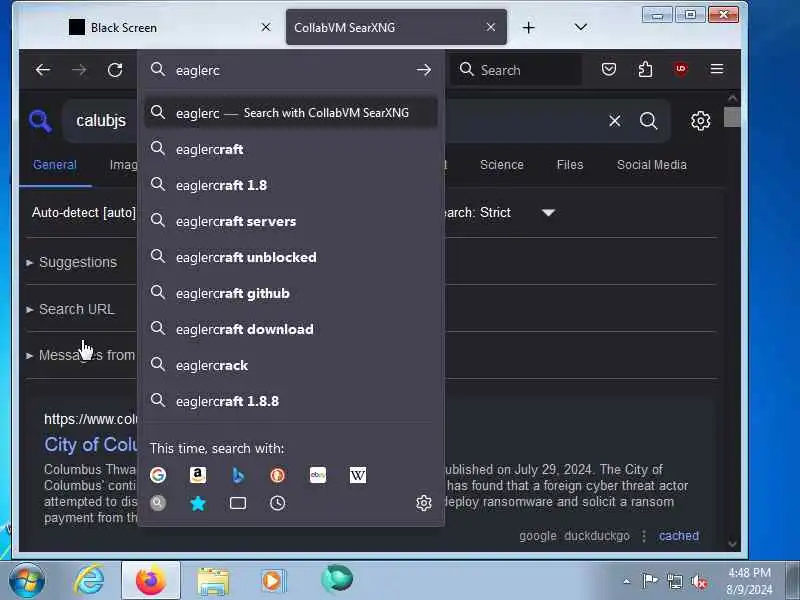This screenshot has width=800, height=600.
Task: Open the Files results category
Action: click(x=569, y=165)
